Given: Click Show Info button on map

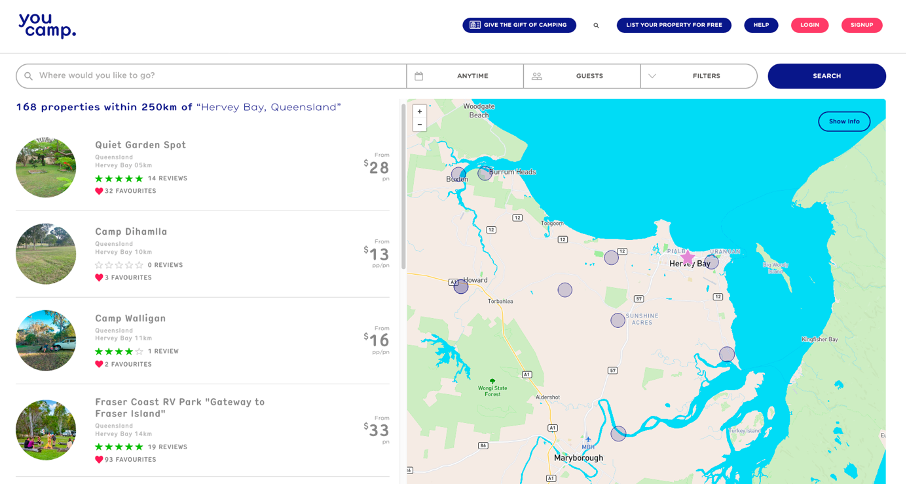Looking at the screenshot, I should (x=844, y=121).
